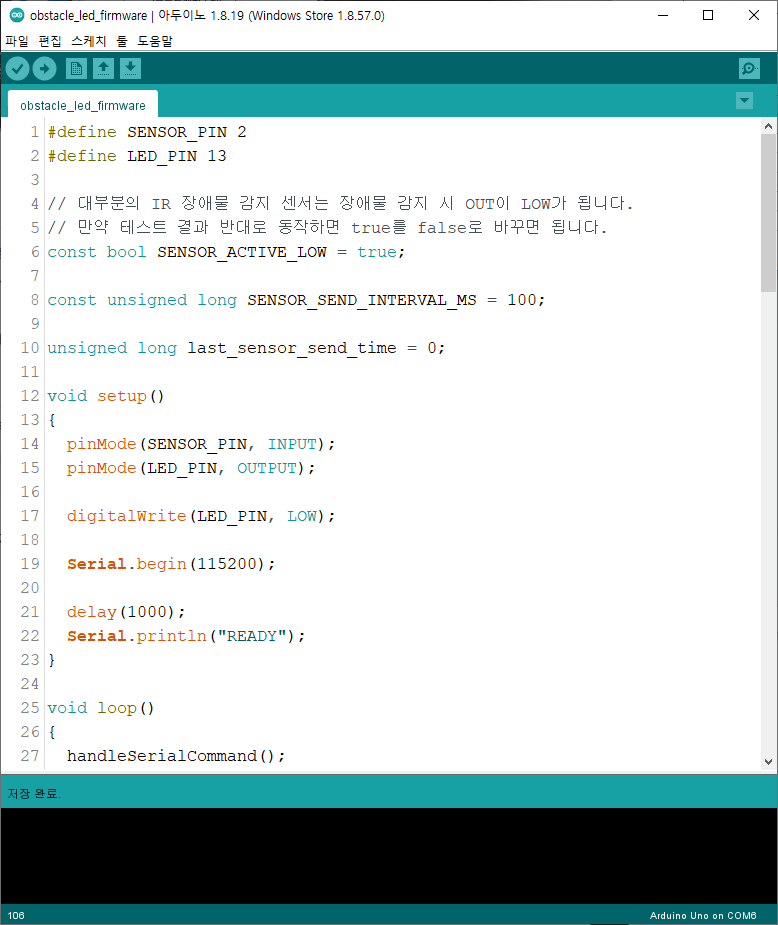The image size is (778, 925).
Task: Click 'INPUT' keyword on line 14
Action: tap(292, 444)
